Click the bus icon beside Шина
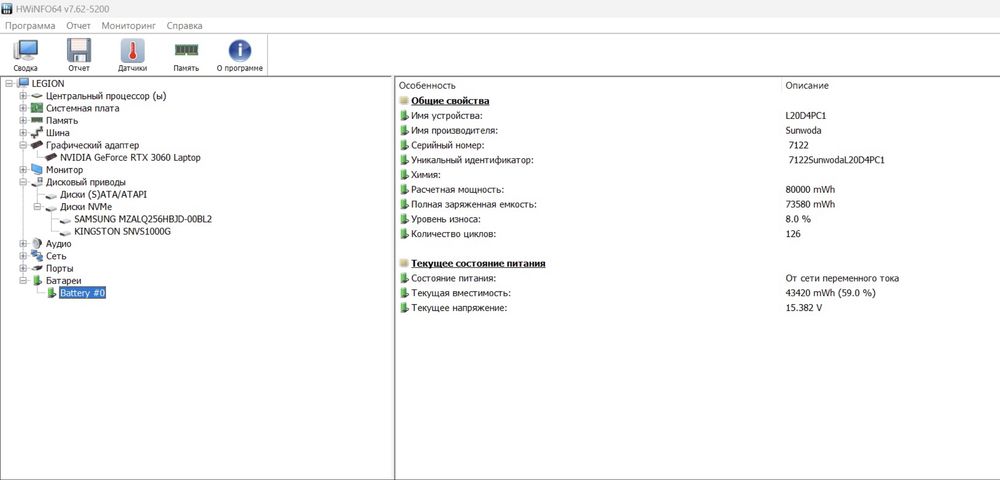The image size is (1000, 480). (x=37, y=133)
